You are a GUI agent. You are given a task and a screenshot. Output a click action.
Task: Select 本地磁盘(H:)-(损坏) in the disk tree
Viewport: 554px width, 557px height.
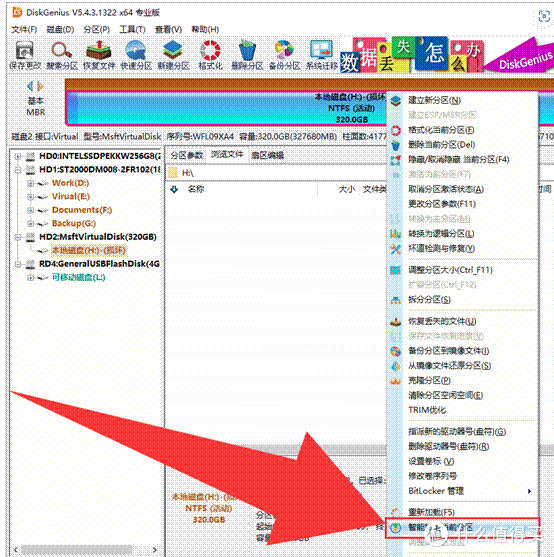tap(88, 250)
